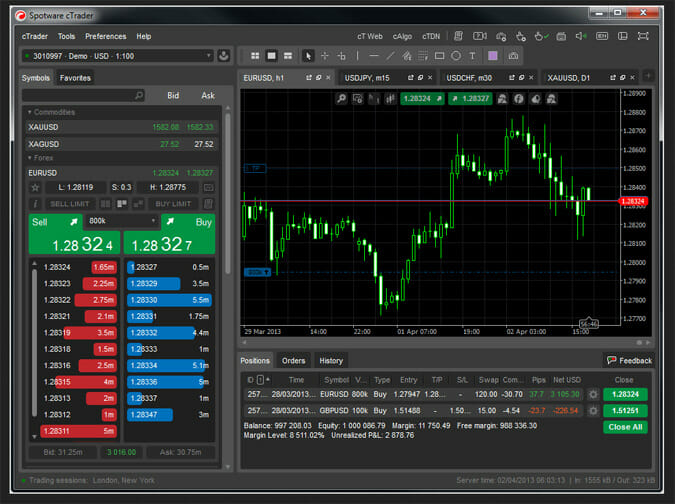
Task: Open the Tools menu
Action: click(x=66, y=37)
